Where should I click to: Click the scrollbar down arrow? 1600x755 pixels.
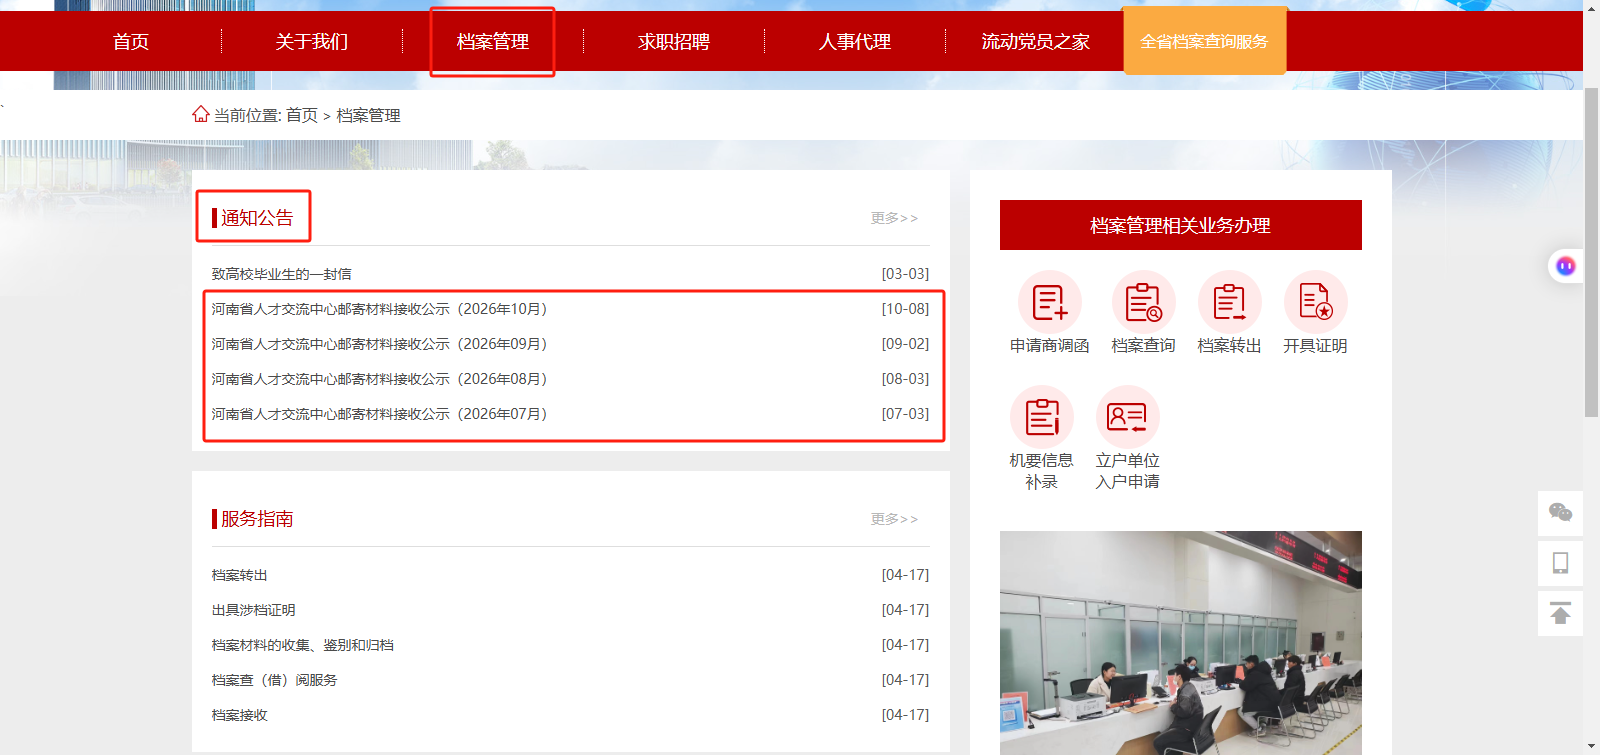coord(1591,746)
